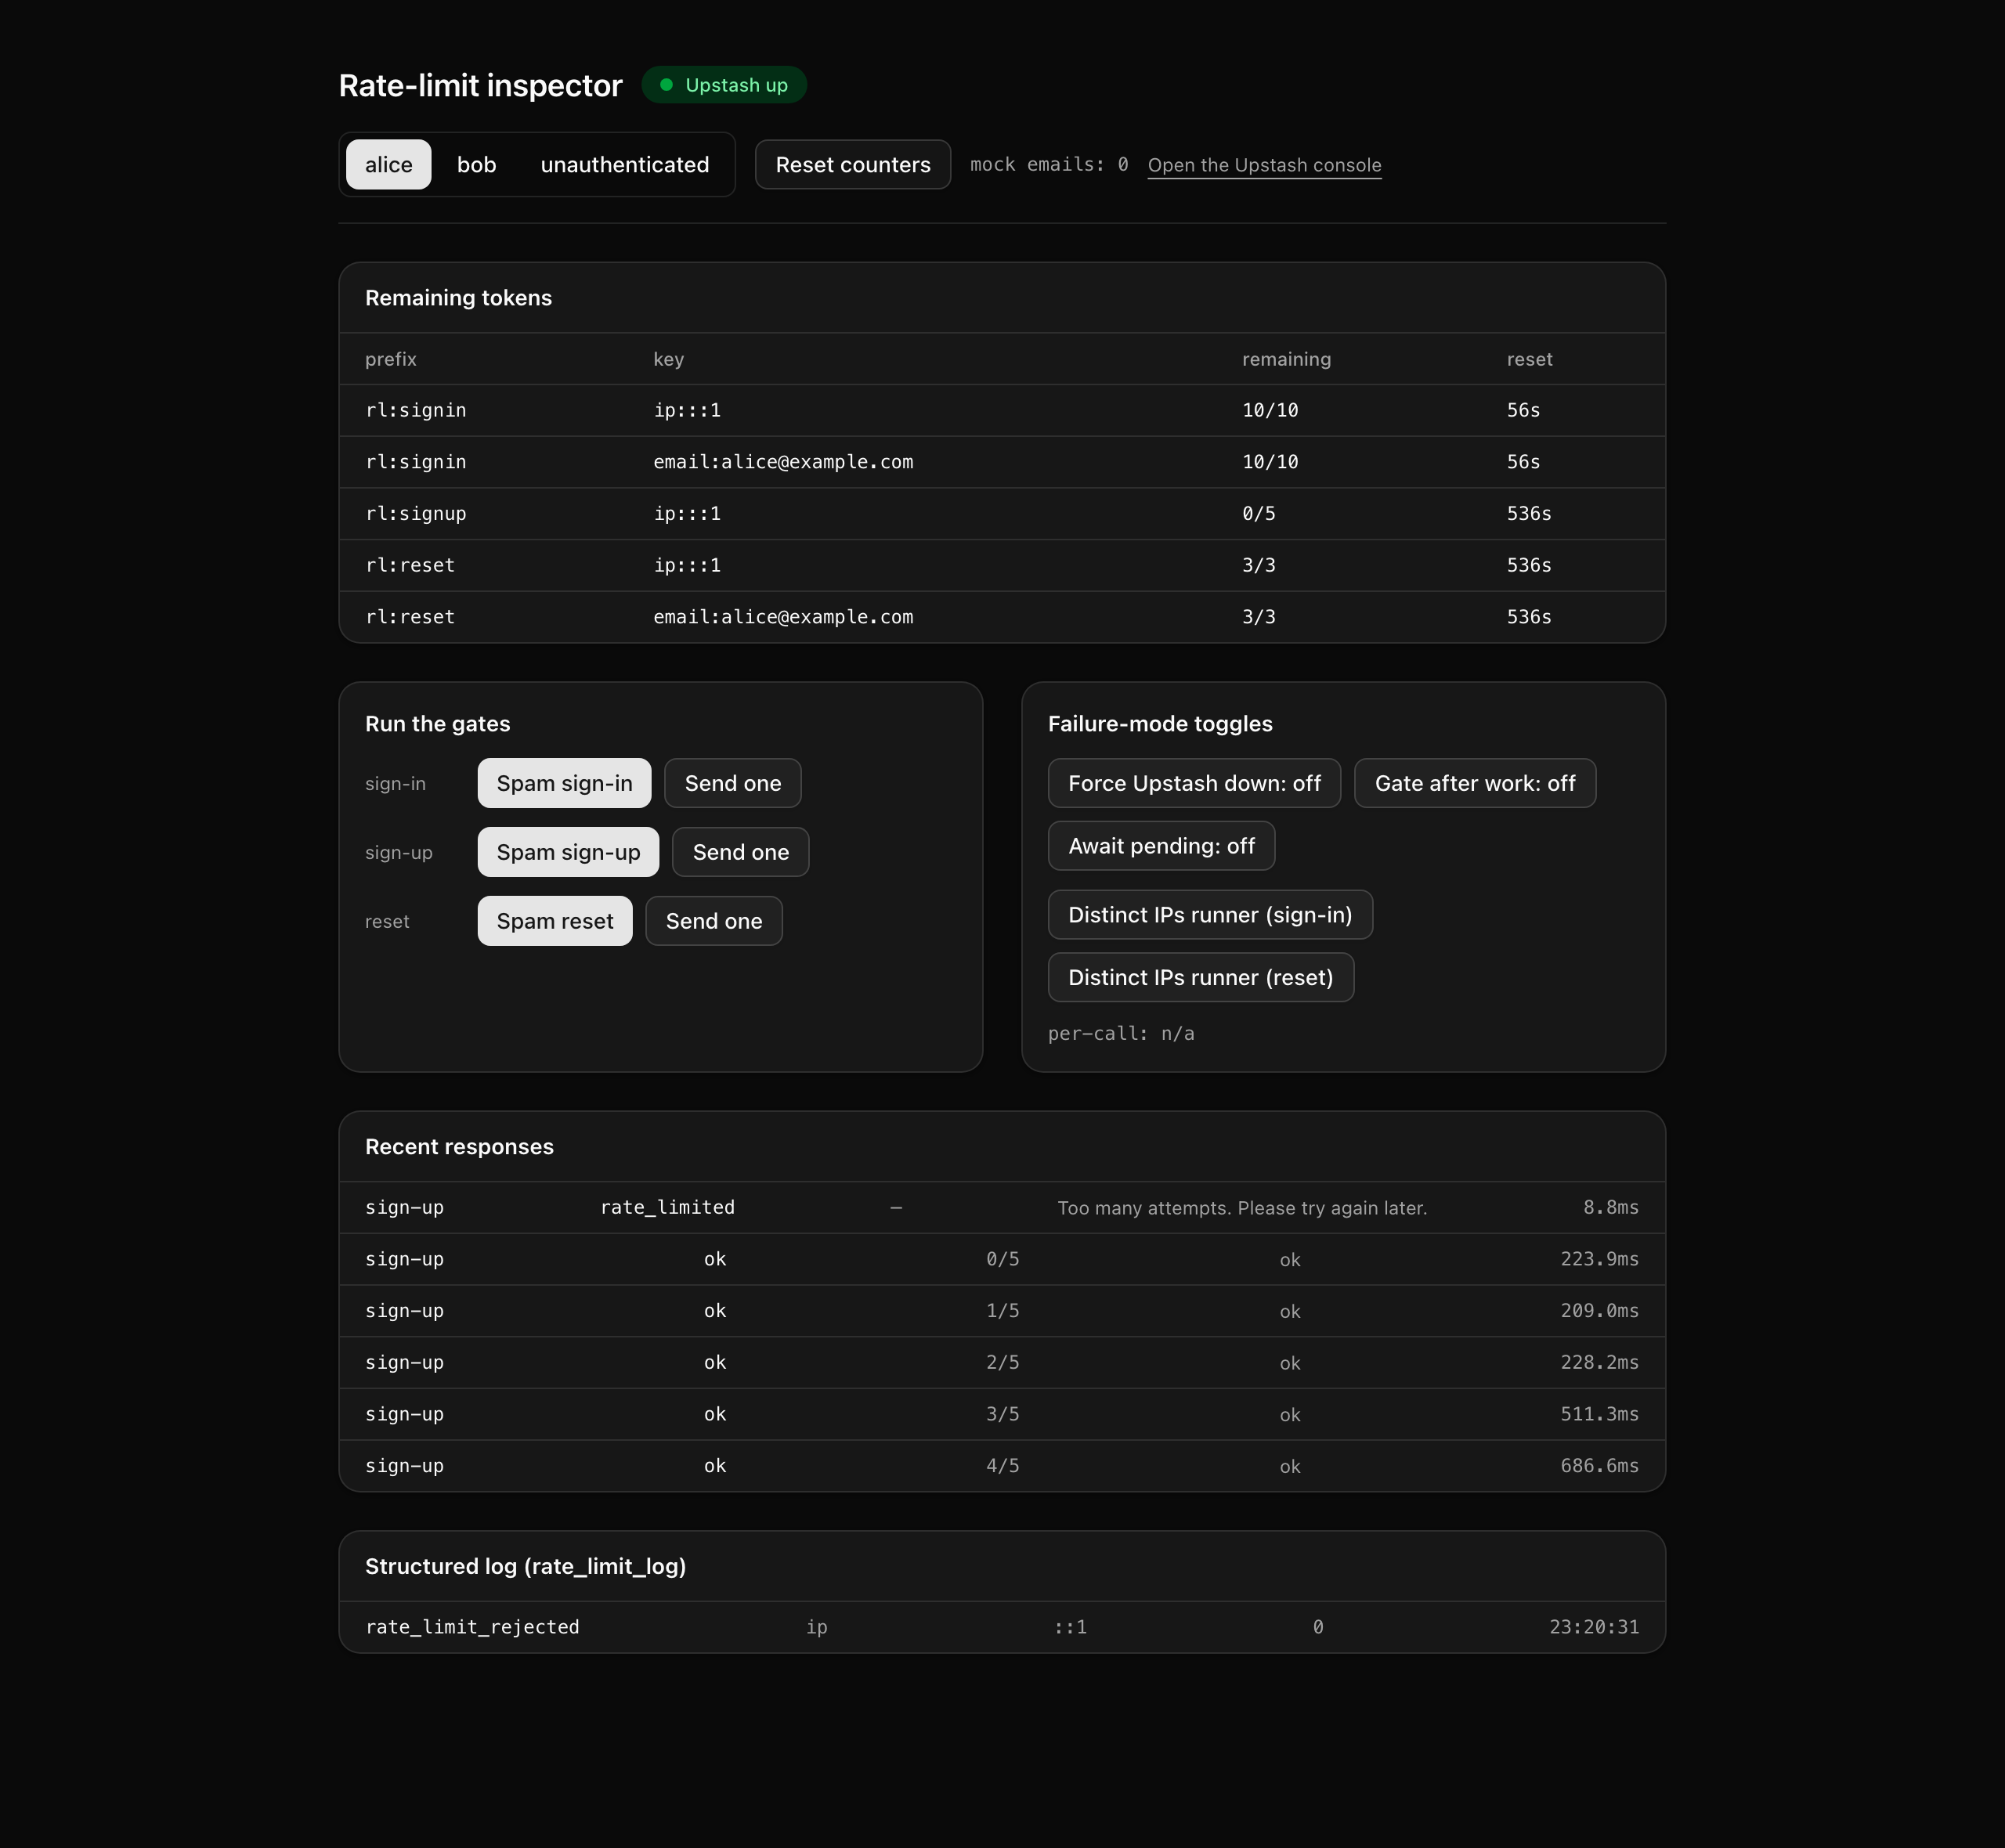Click the Rate-limit inspector heading
The image size is (2005, 1848).
480,85
